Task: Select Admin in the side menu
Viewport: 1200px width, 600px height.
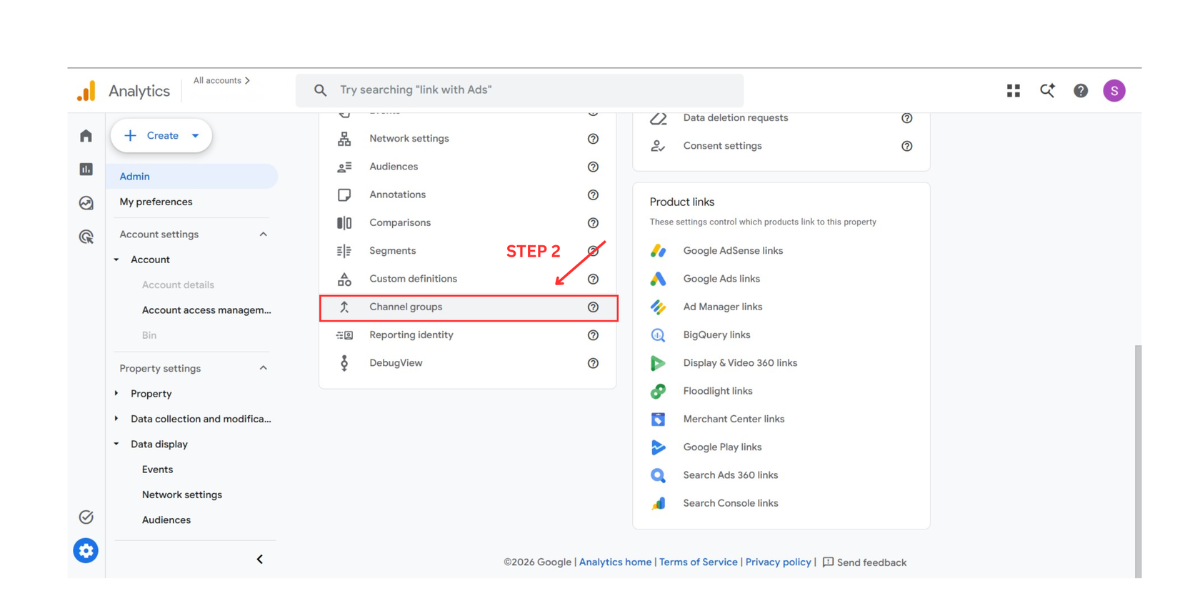Action: click(x=192, y=176)
